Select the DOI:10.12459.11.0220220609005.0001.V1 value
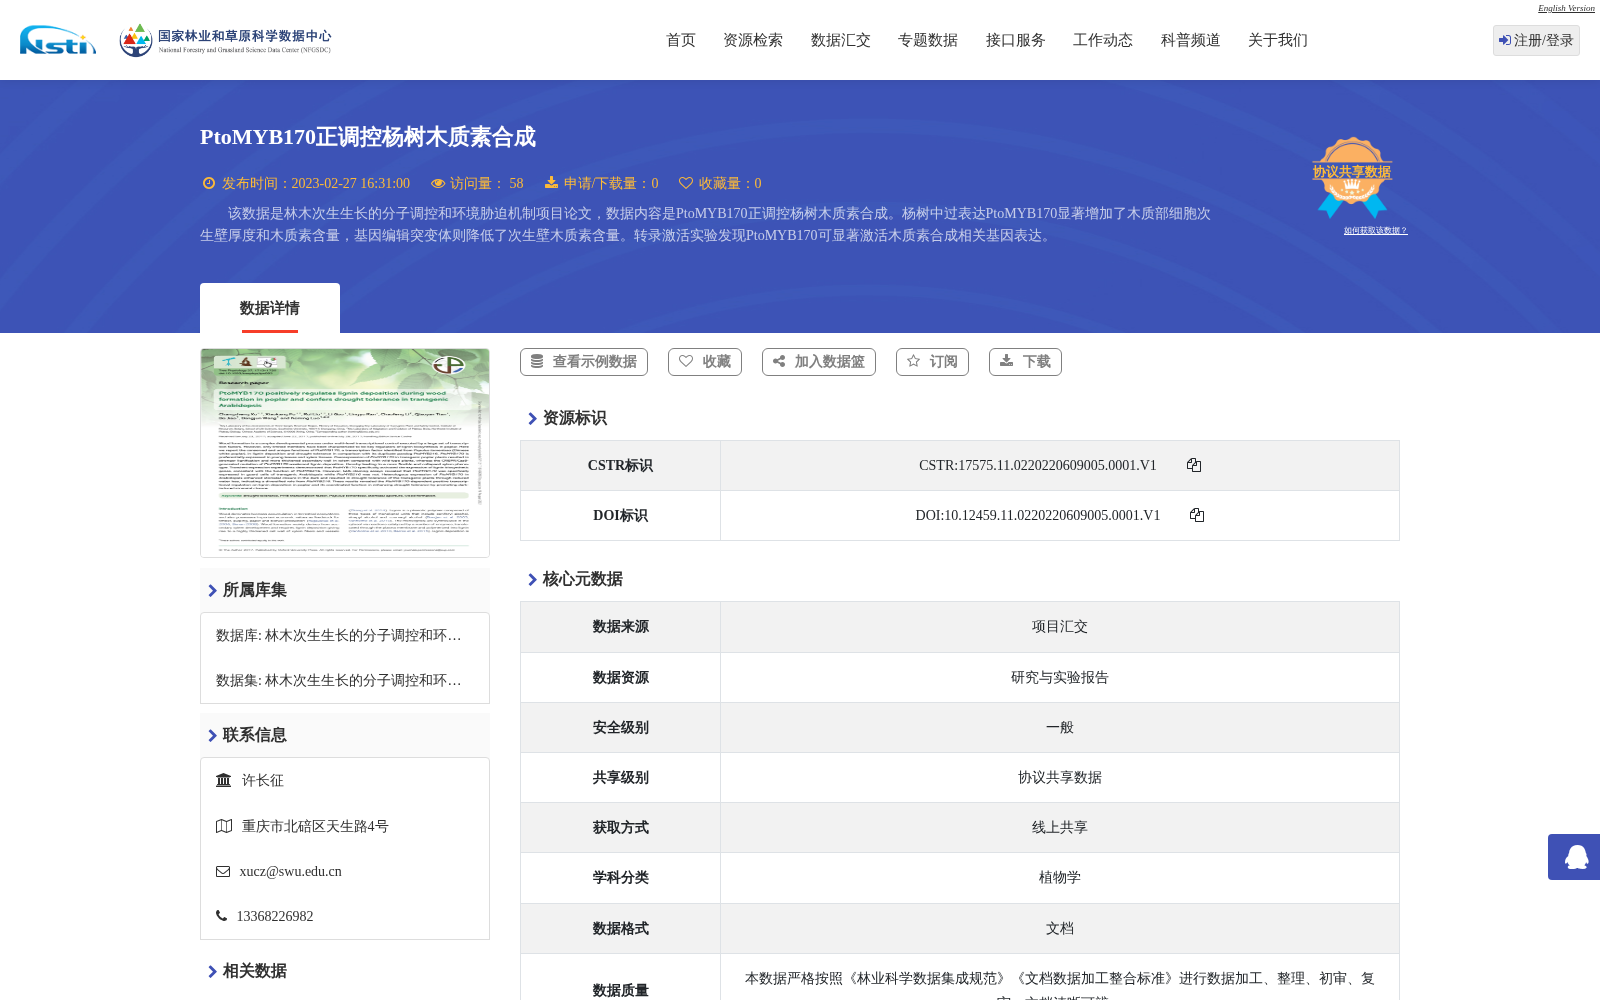This screenshot has height=1000, width=1600. pos(1038,515)
